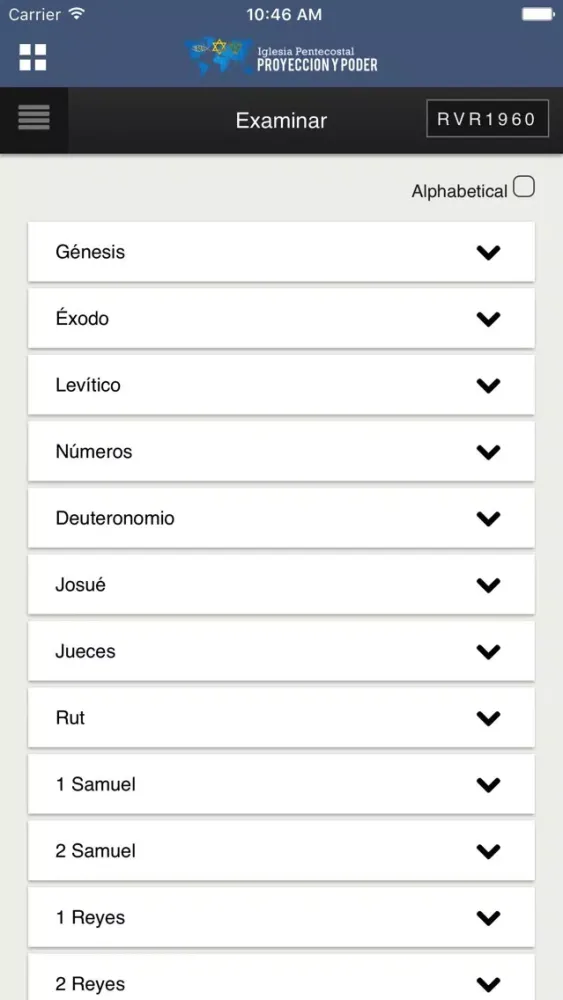Open the grid apps icon

(33, 57)
